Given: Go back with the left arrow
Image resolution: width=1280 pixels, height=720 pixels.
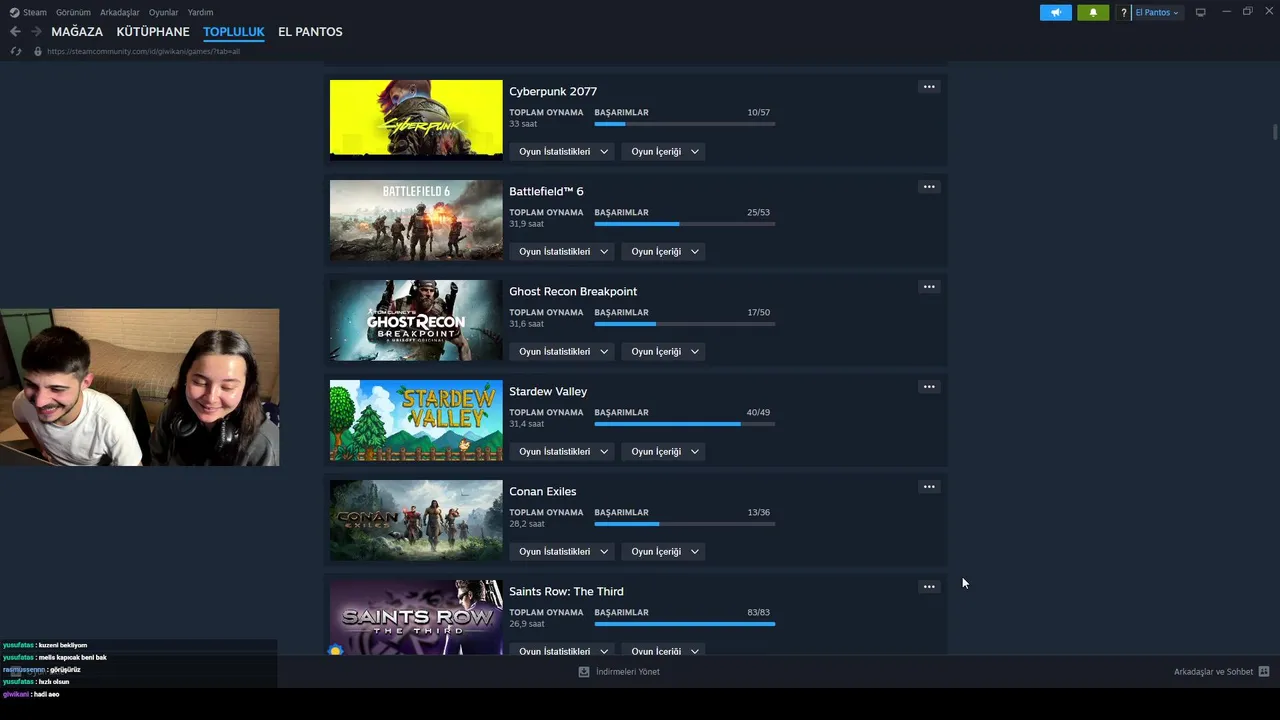Looking at the screenshot, I should click(15, 32).
